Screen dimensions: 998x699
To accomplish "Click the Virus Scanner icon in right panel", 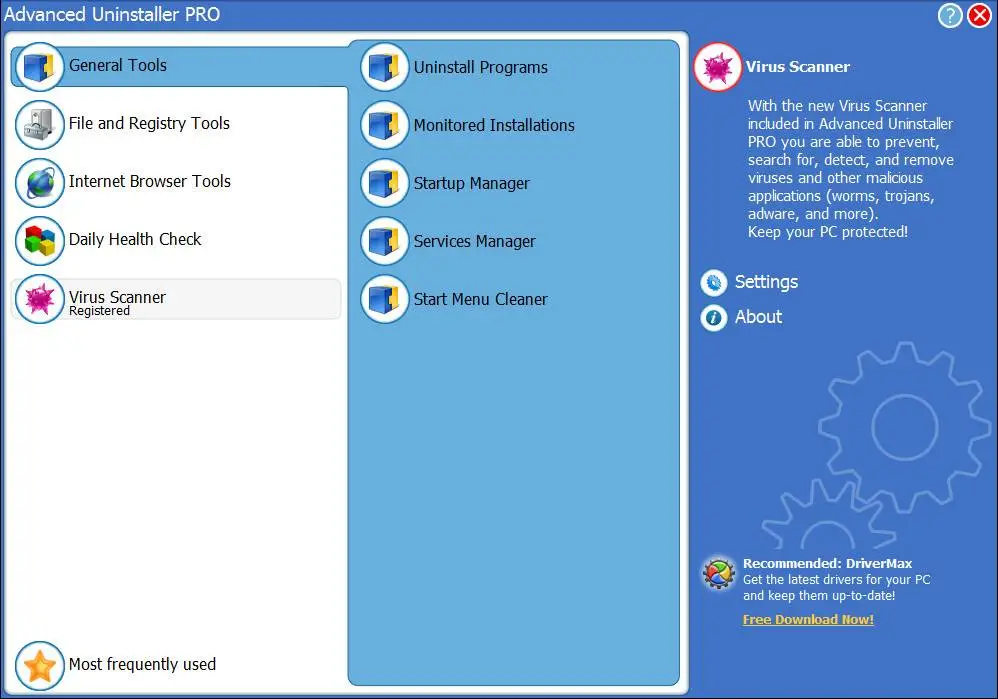I will click(718, 67).
